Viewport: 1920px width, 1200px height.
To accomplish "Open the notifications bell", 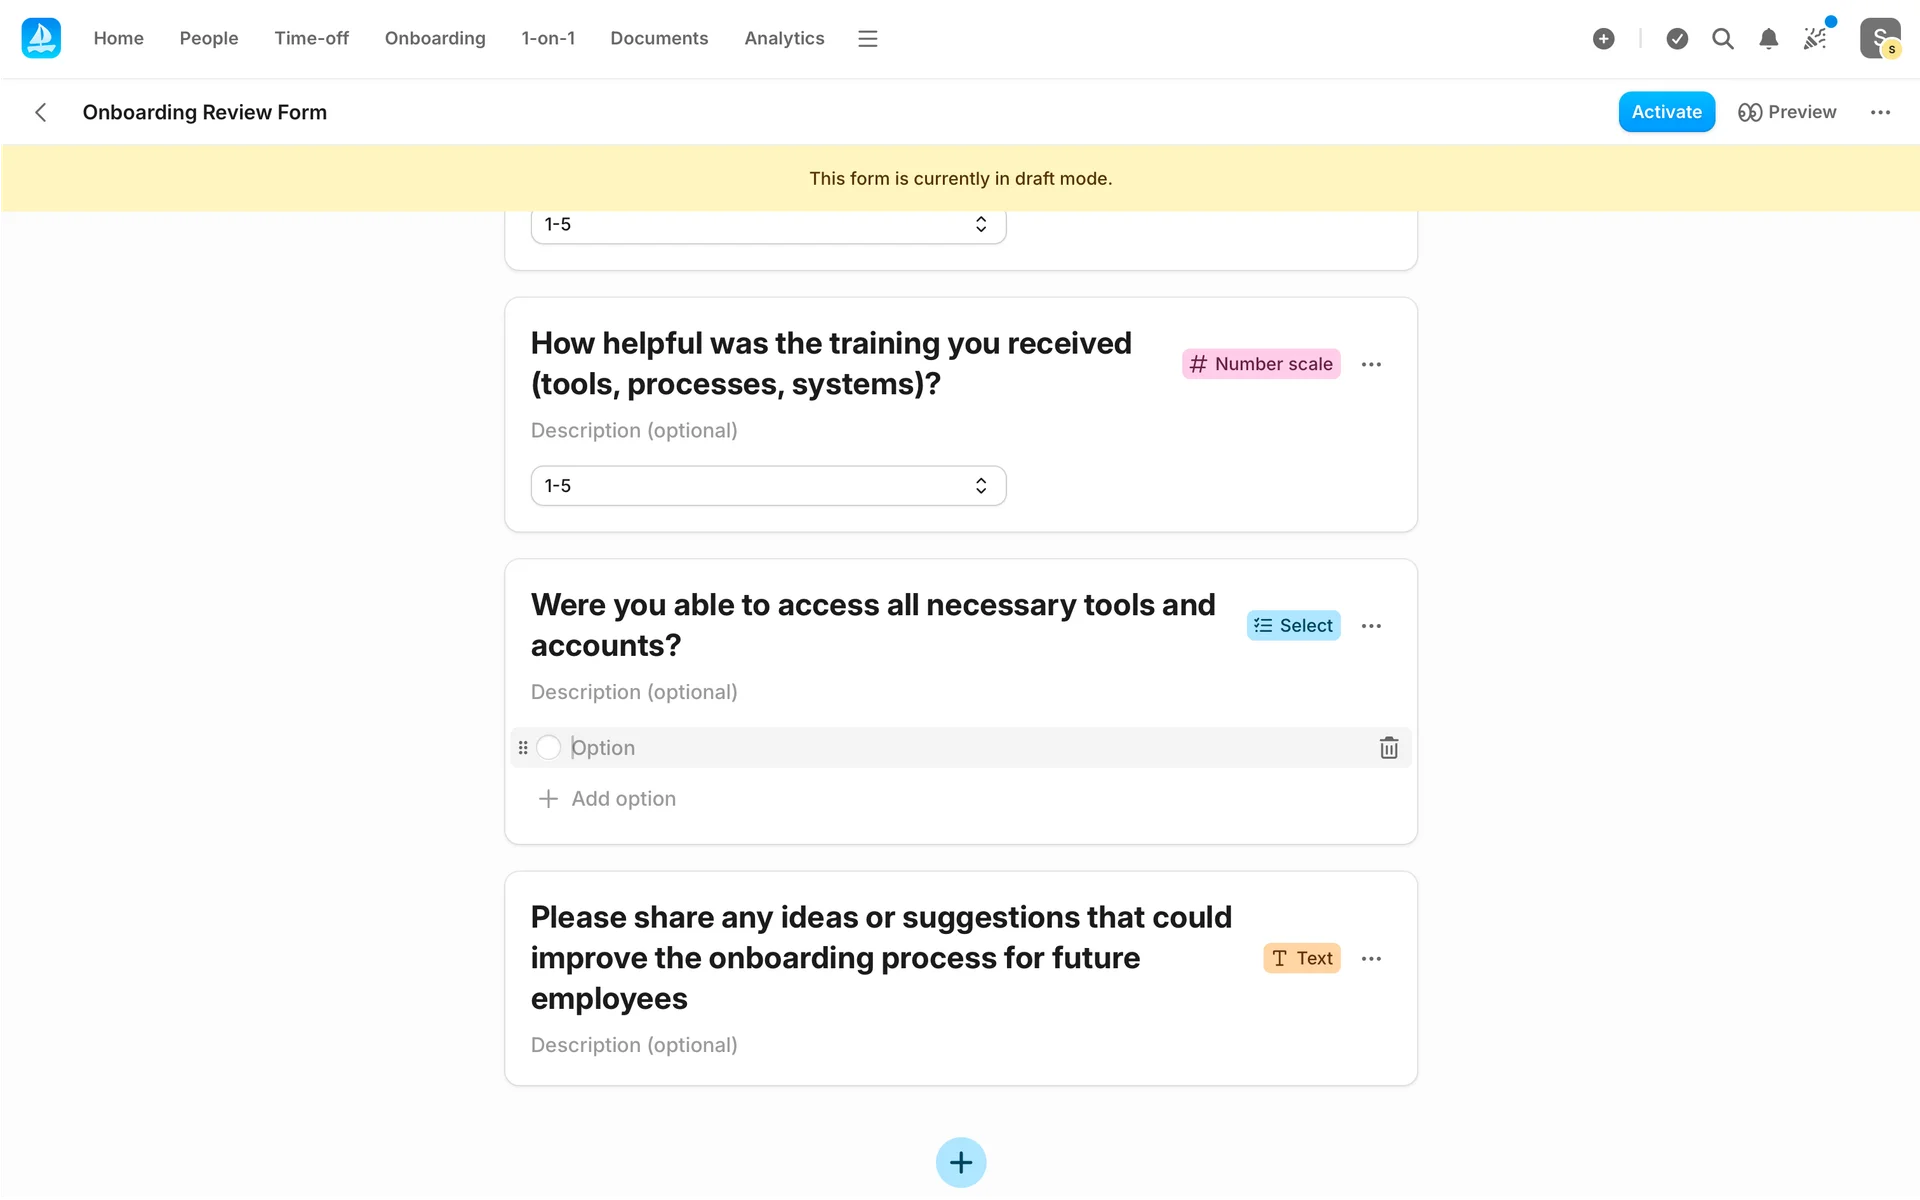I will pos(1768,38).
